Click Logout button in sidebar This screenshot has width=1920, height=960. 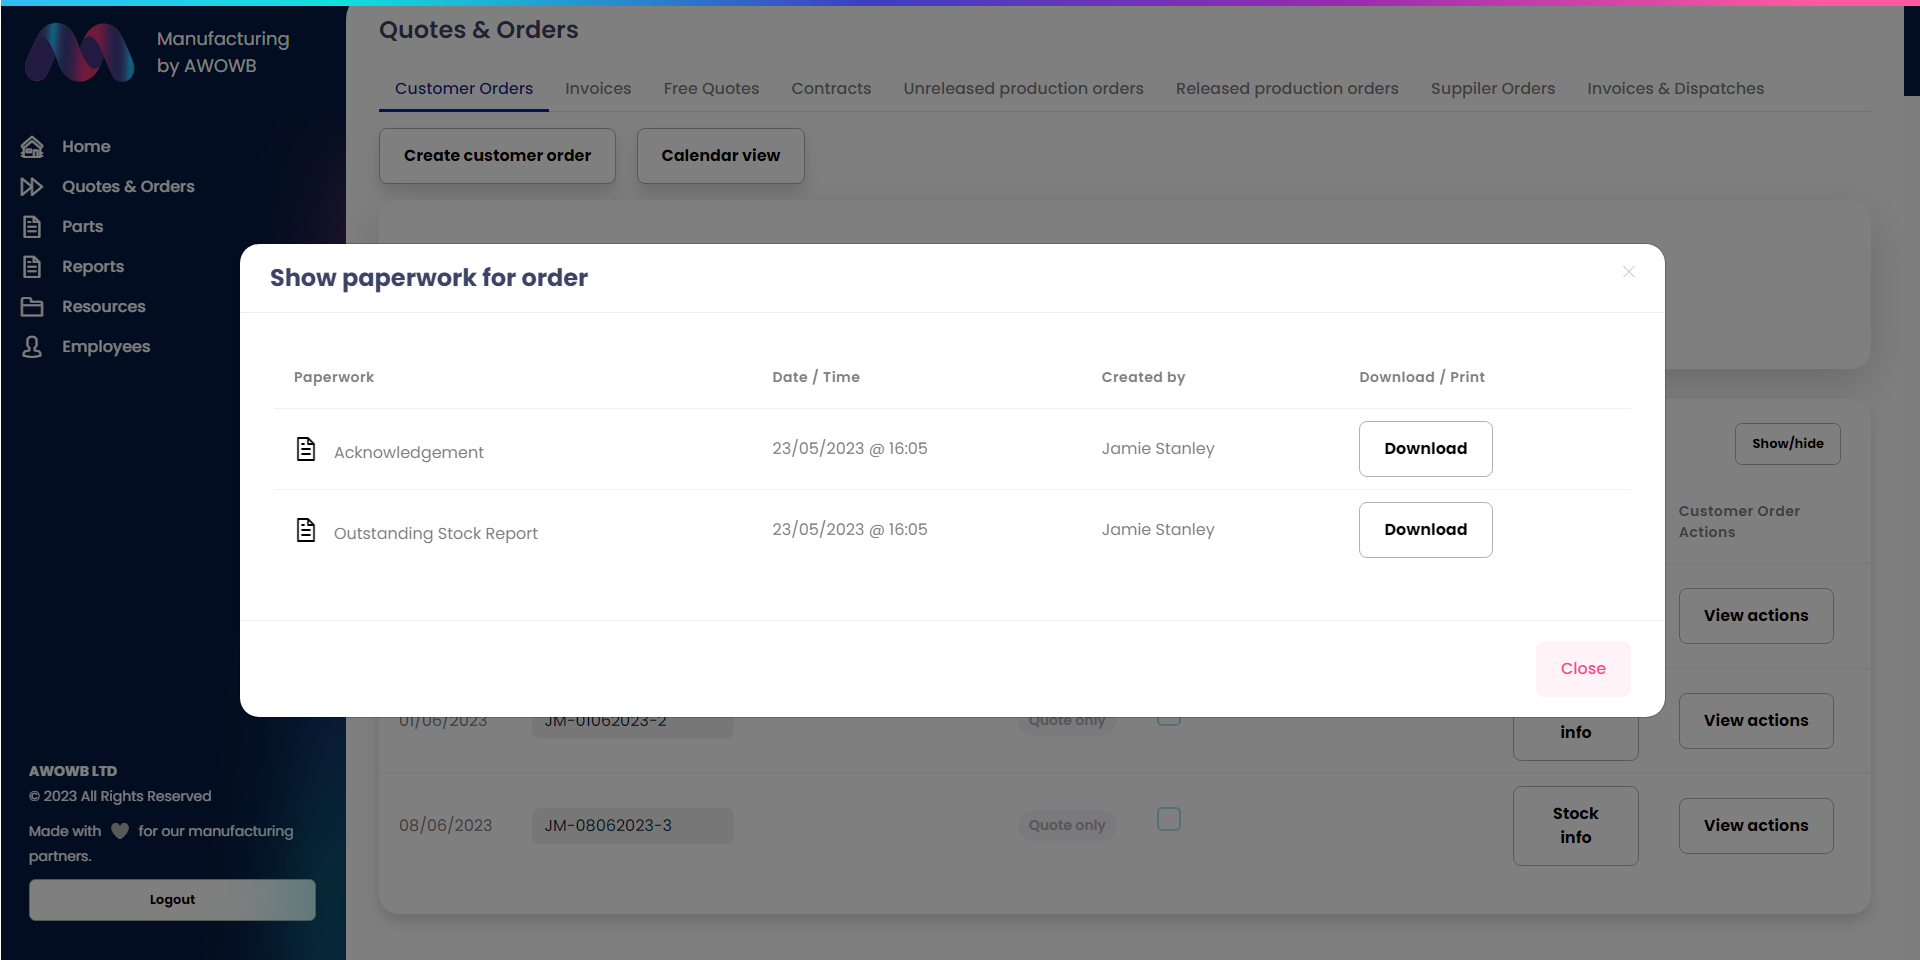coord(172,900)
